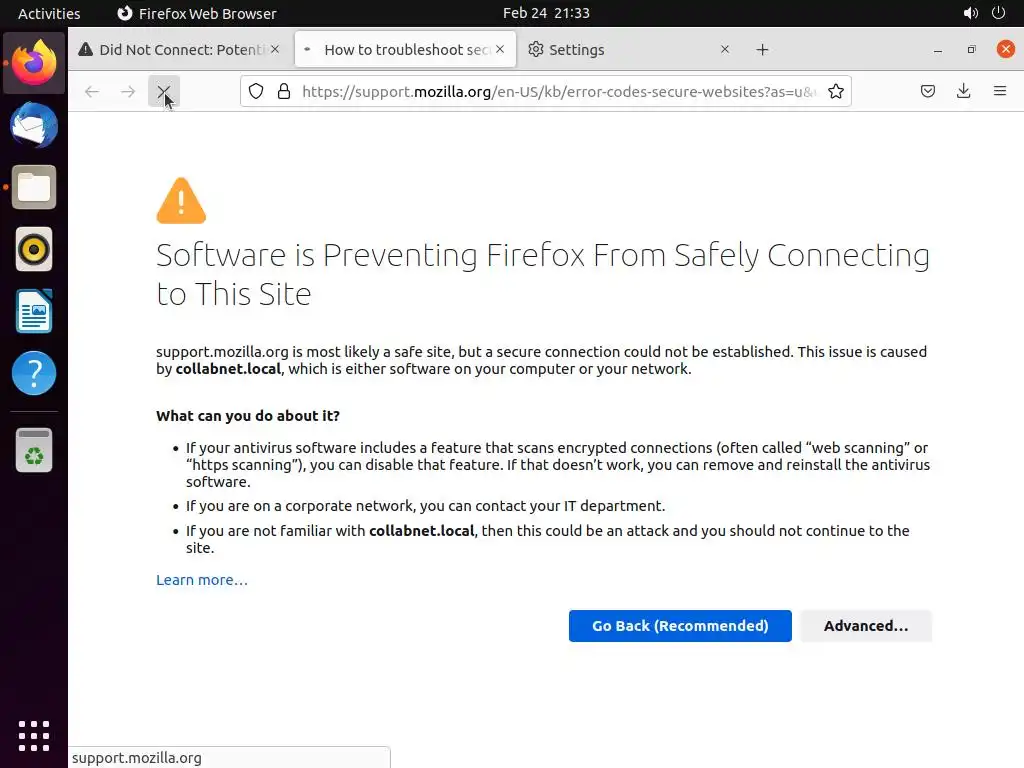This screenshot has height=768, width=1024.
Task: Open the Downloads toolbar icon
Action: (x=963, y=91)
